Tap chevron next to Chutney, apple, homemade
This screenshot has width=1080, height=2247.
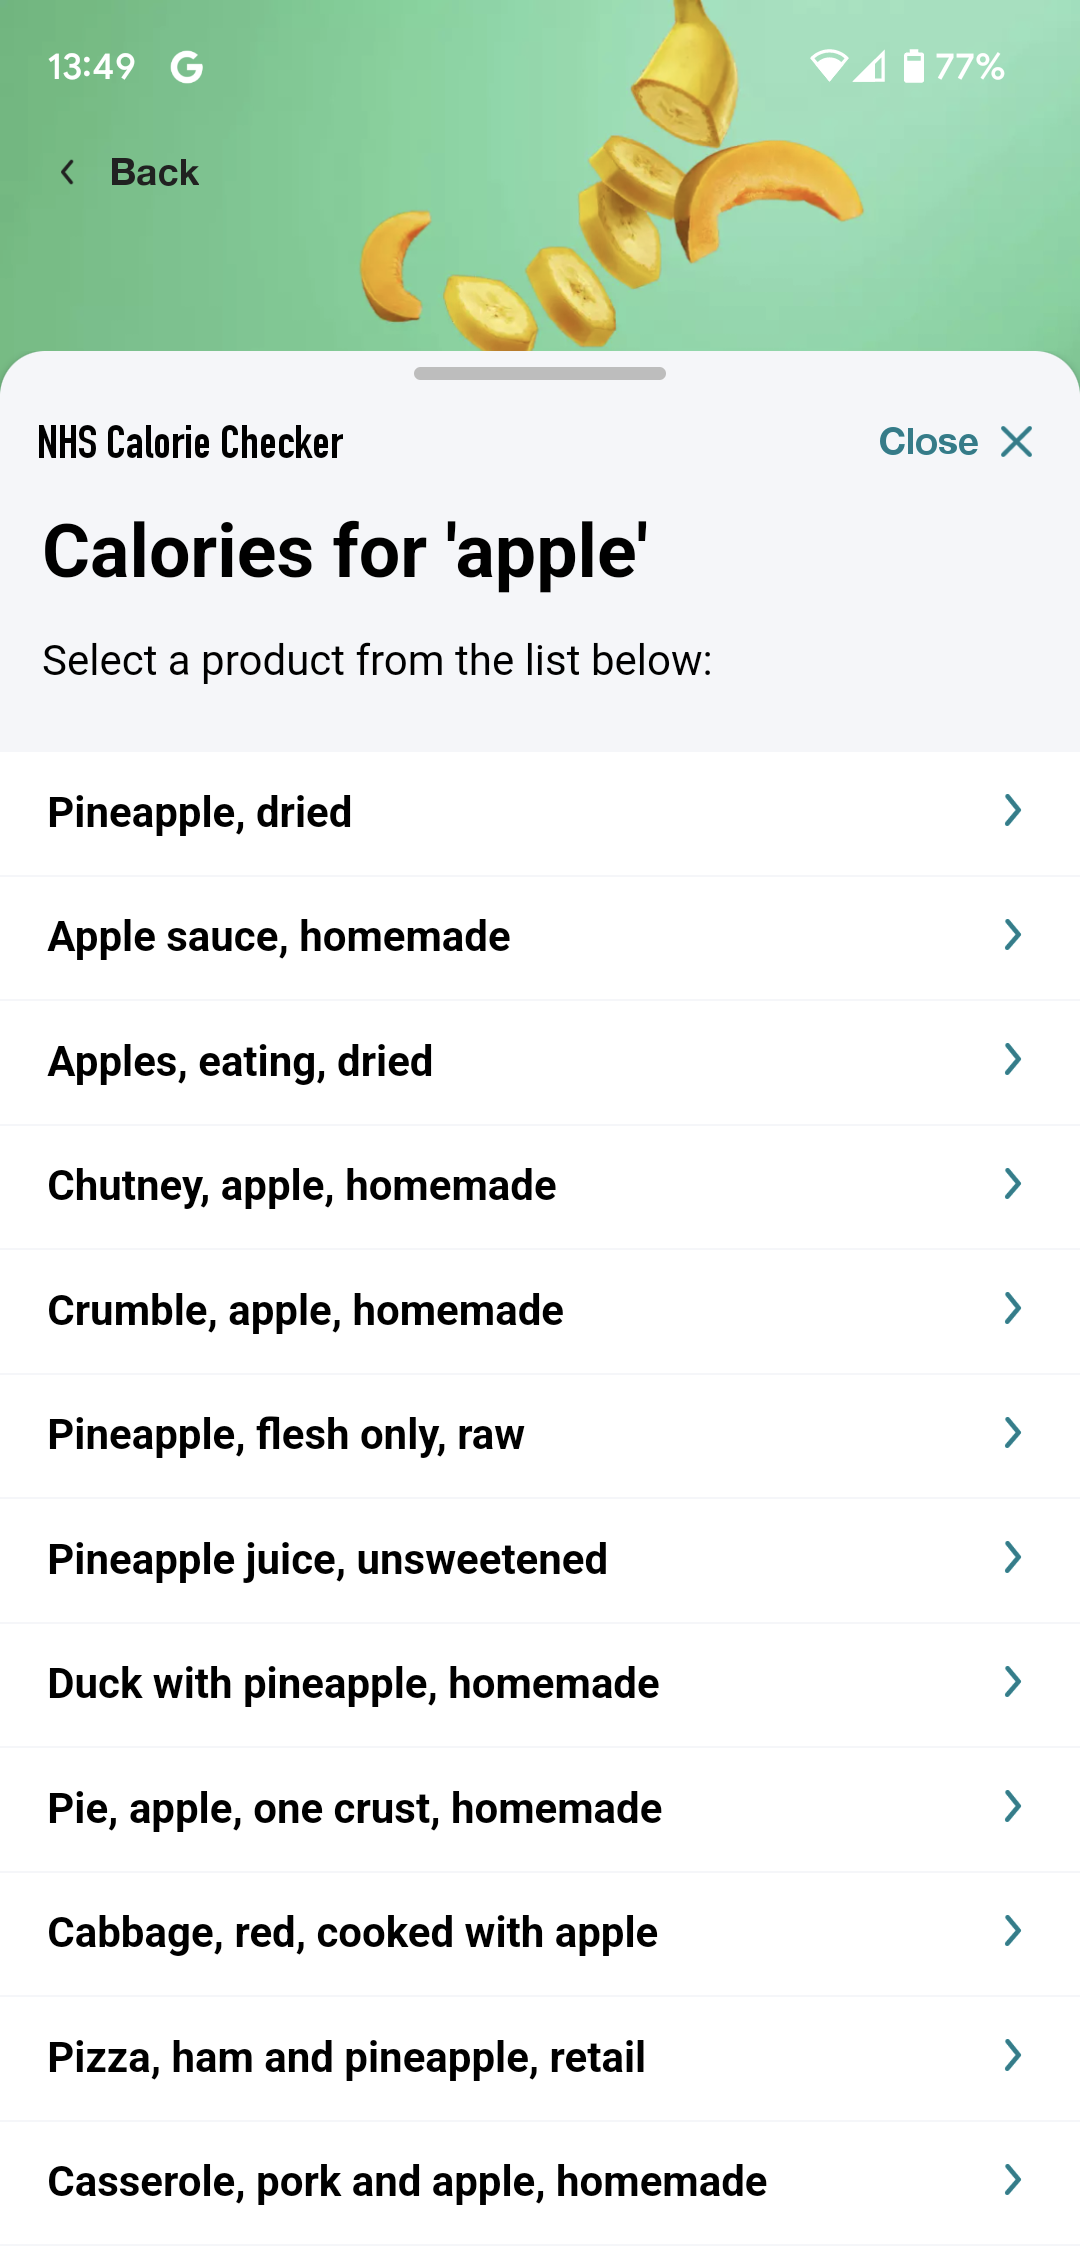click(x=1012, y=1184)
